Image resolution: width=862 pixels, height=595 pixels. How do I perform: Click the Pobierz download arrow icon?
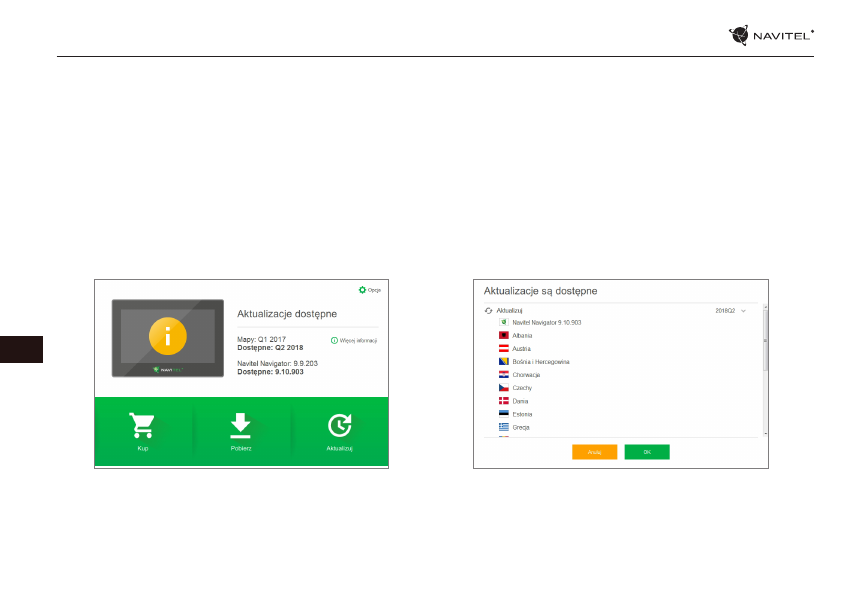[x=240, y=425]
